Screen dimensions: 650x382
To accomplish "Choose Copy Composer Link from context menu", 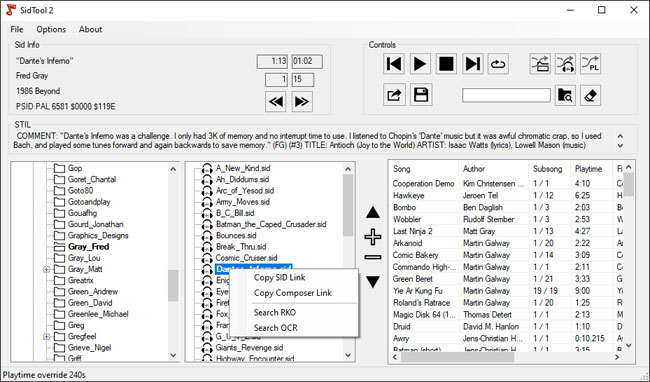I will 294,293.
